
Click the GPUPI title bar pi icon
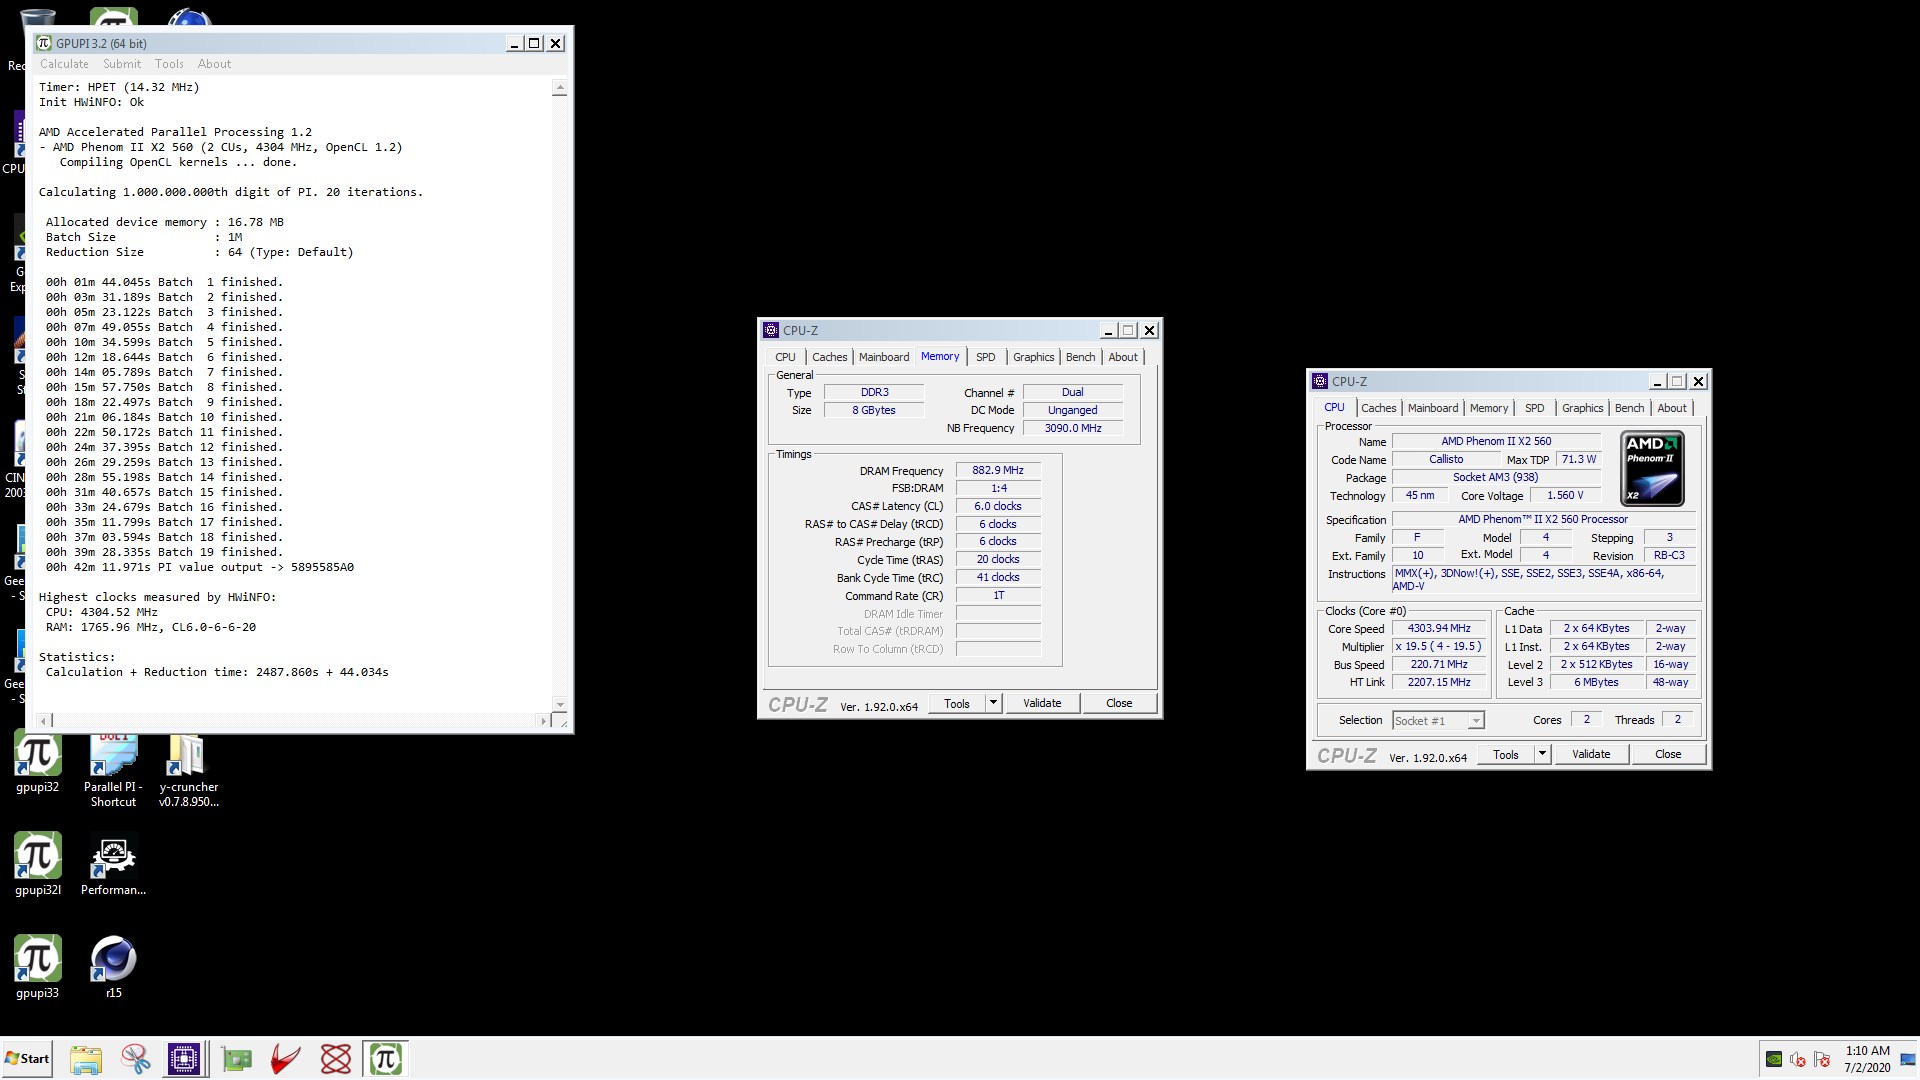coord(44,43)
